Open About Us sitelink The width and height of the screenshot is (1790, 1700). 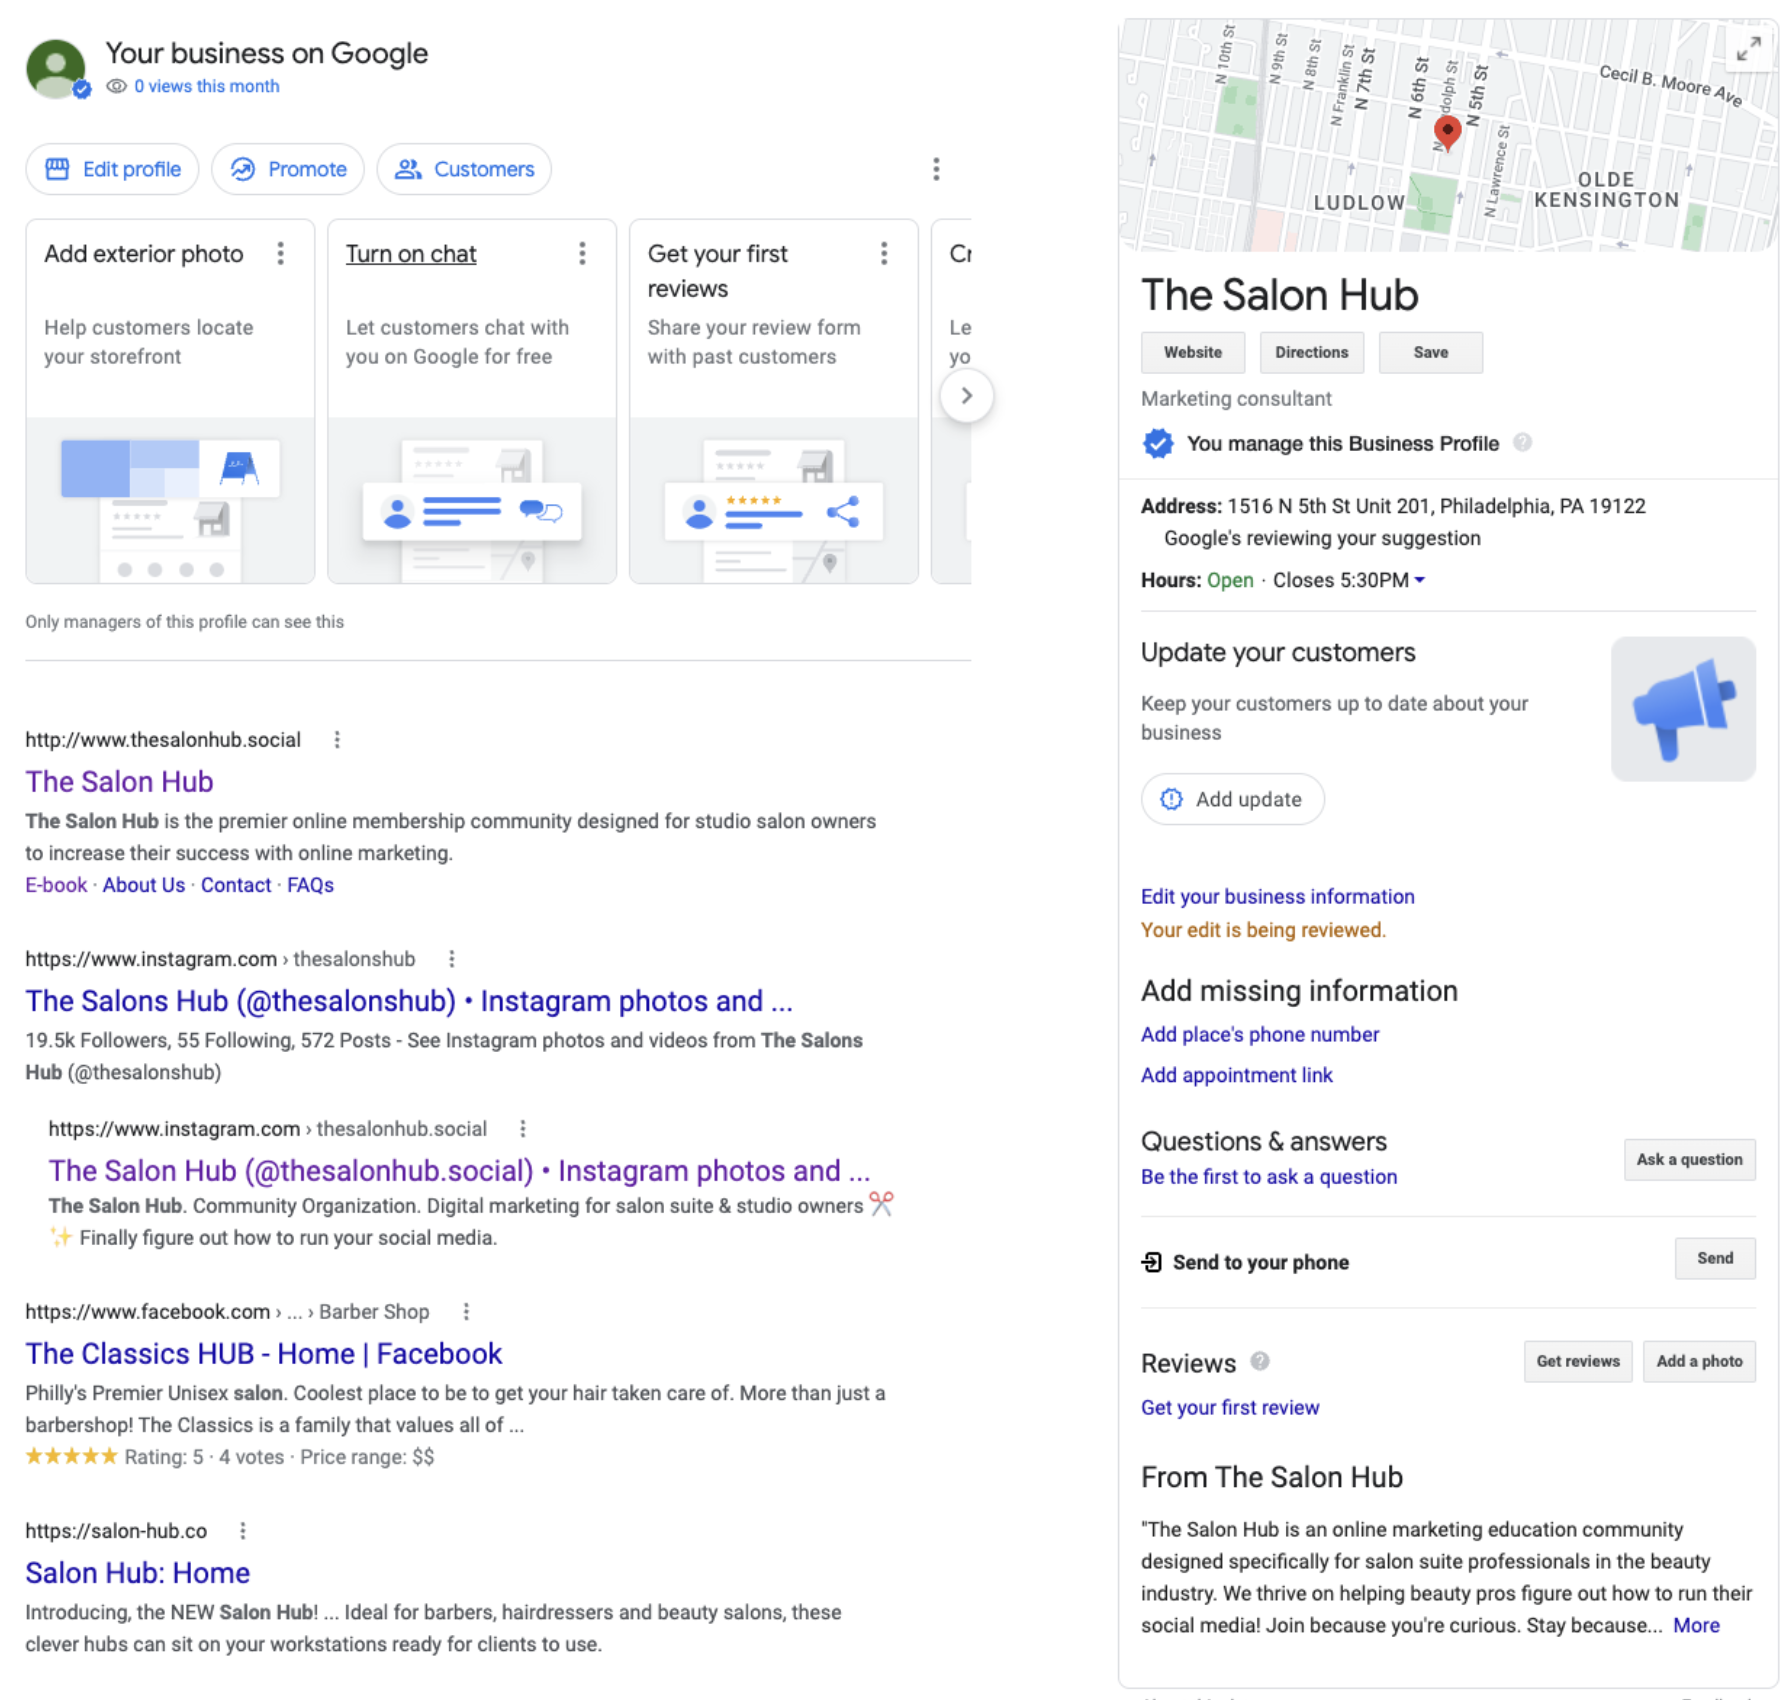coord(144,885)
